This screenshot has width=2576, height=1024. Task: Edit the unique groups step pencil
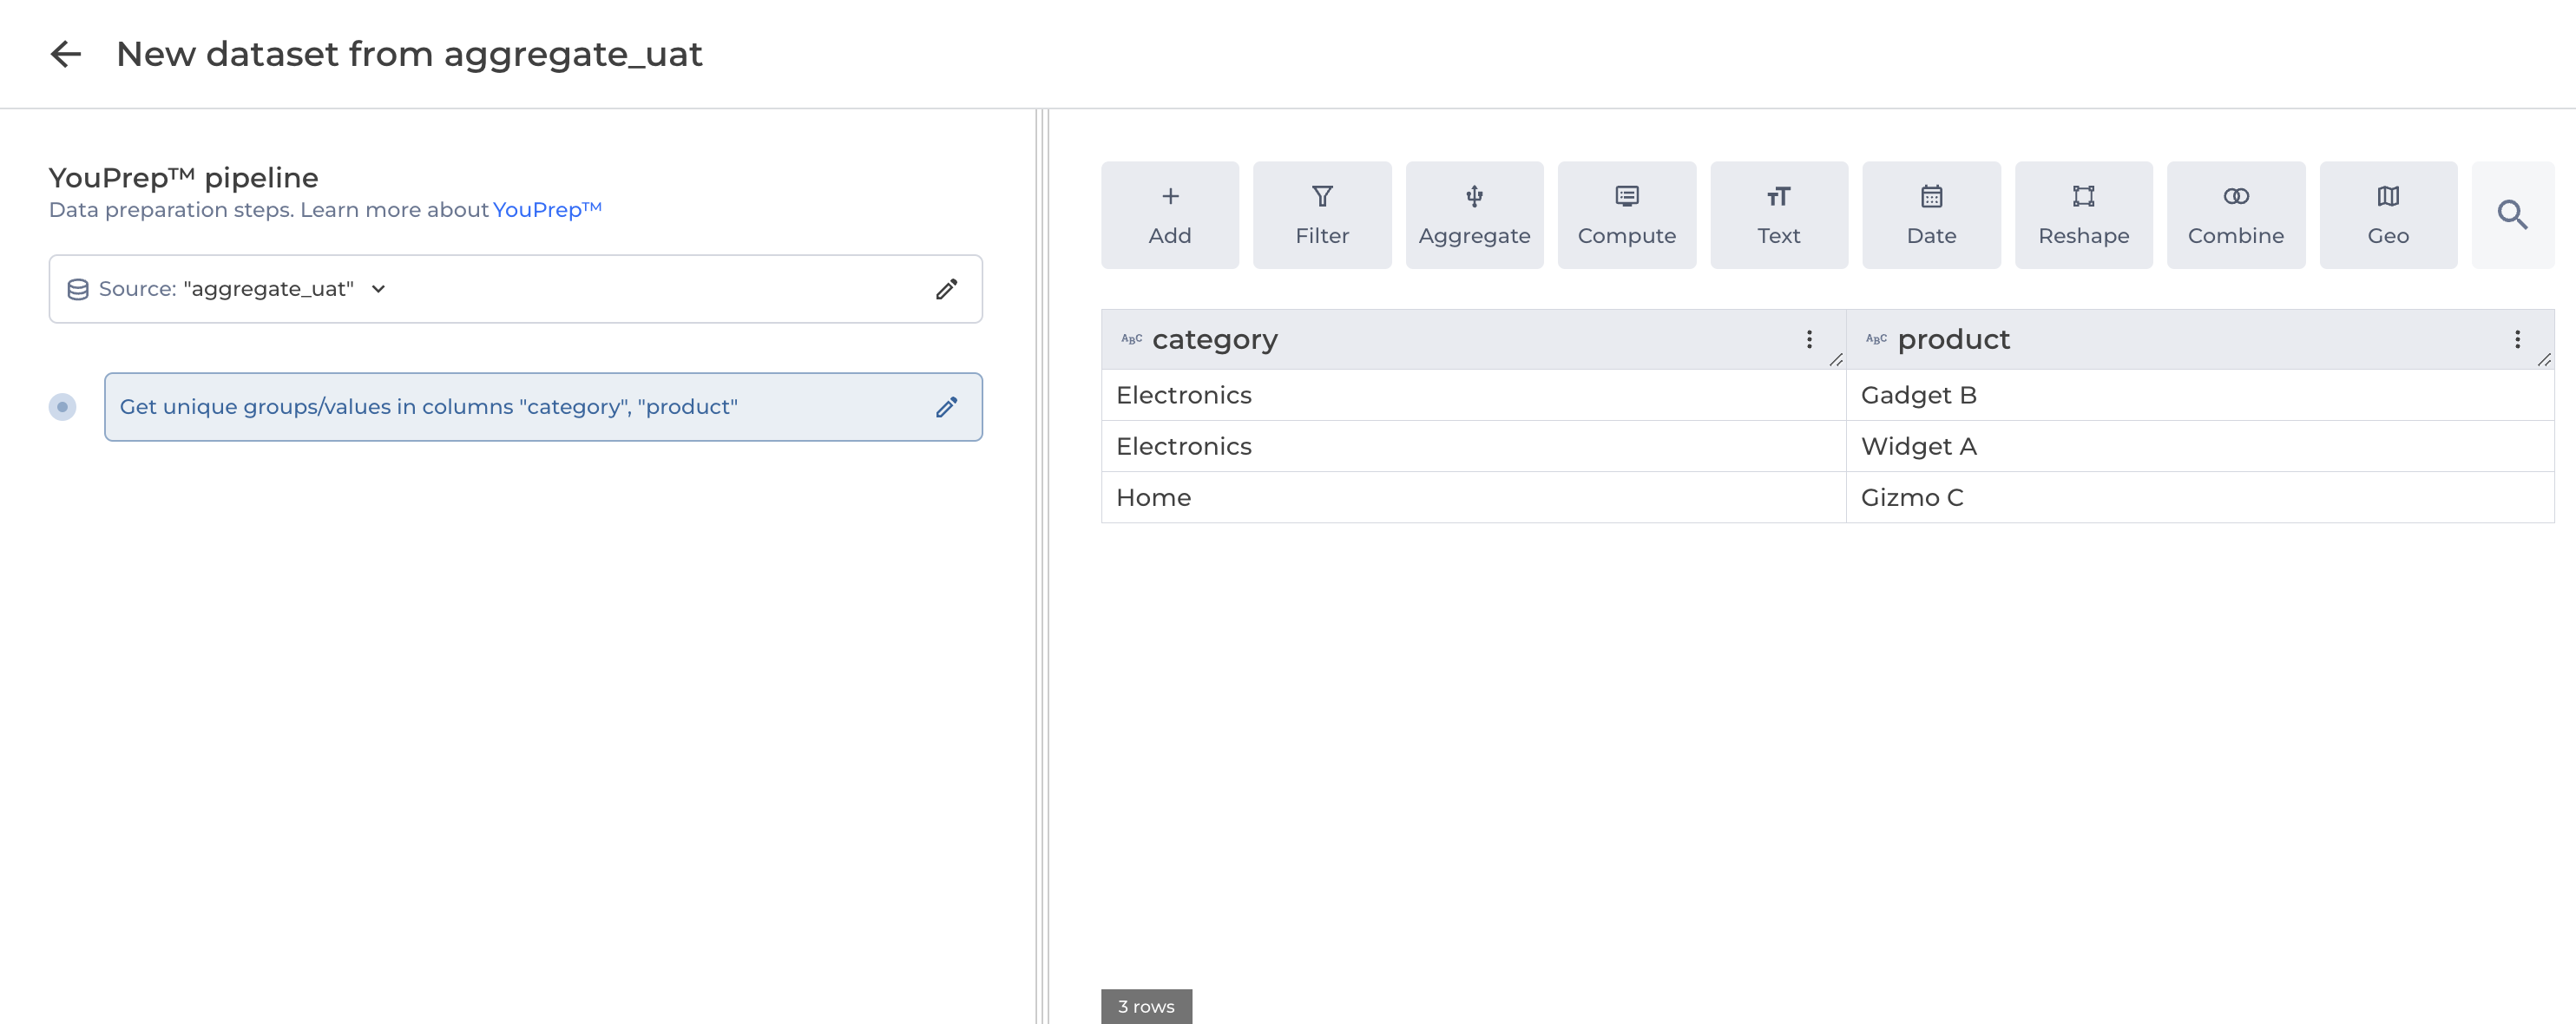pyautogui.click(x=946, y=407)
